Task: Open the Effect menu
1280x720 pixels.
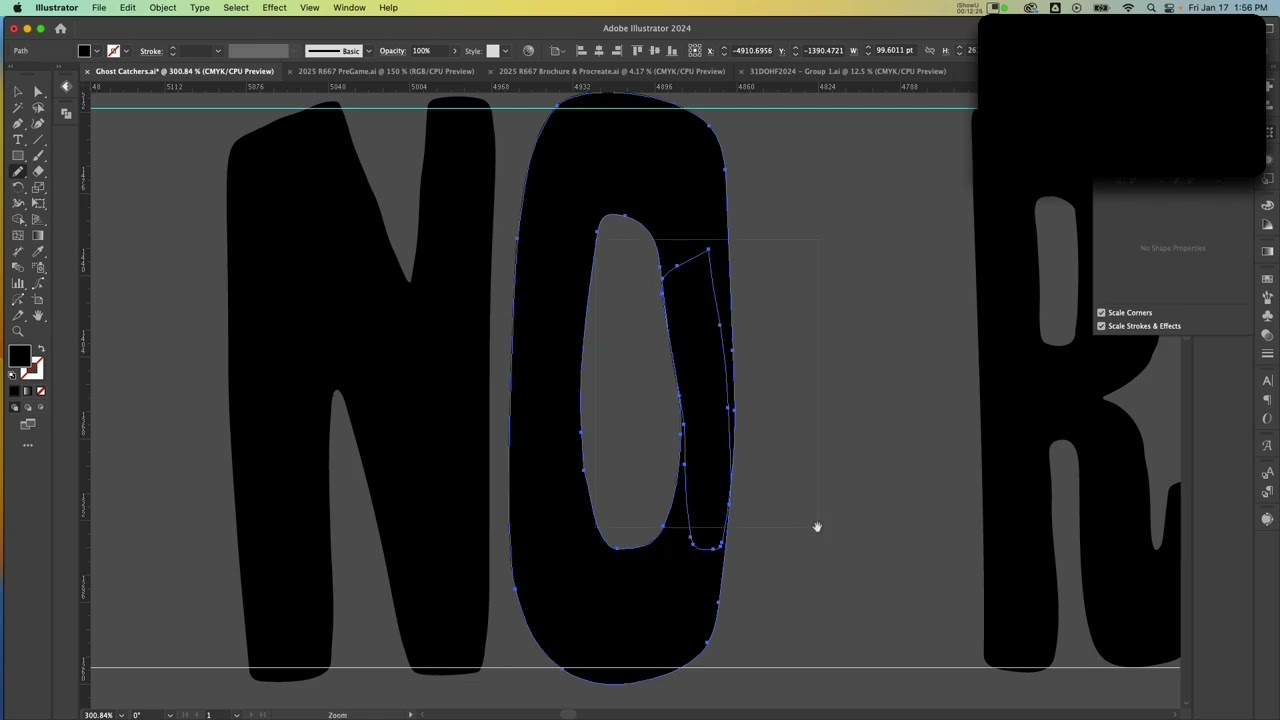Action: coord(274,8)
